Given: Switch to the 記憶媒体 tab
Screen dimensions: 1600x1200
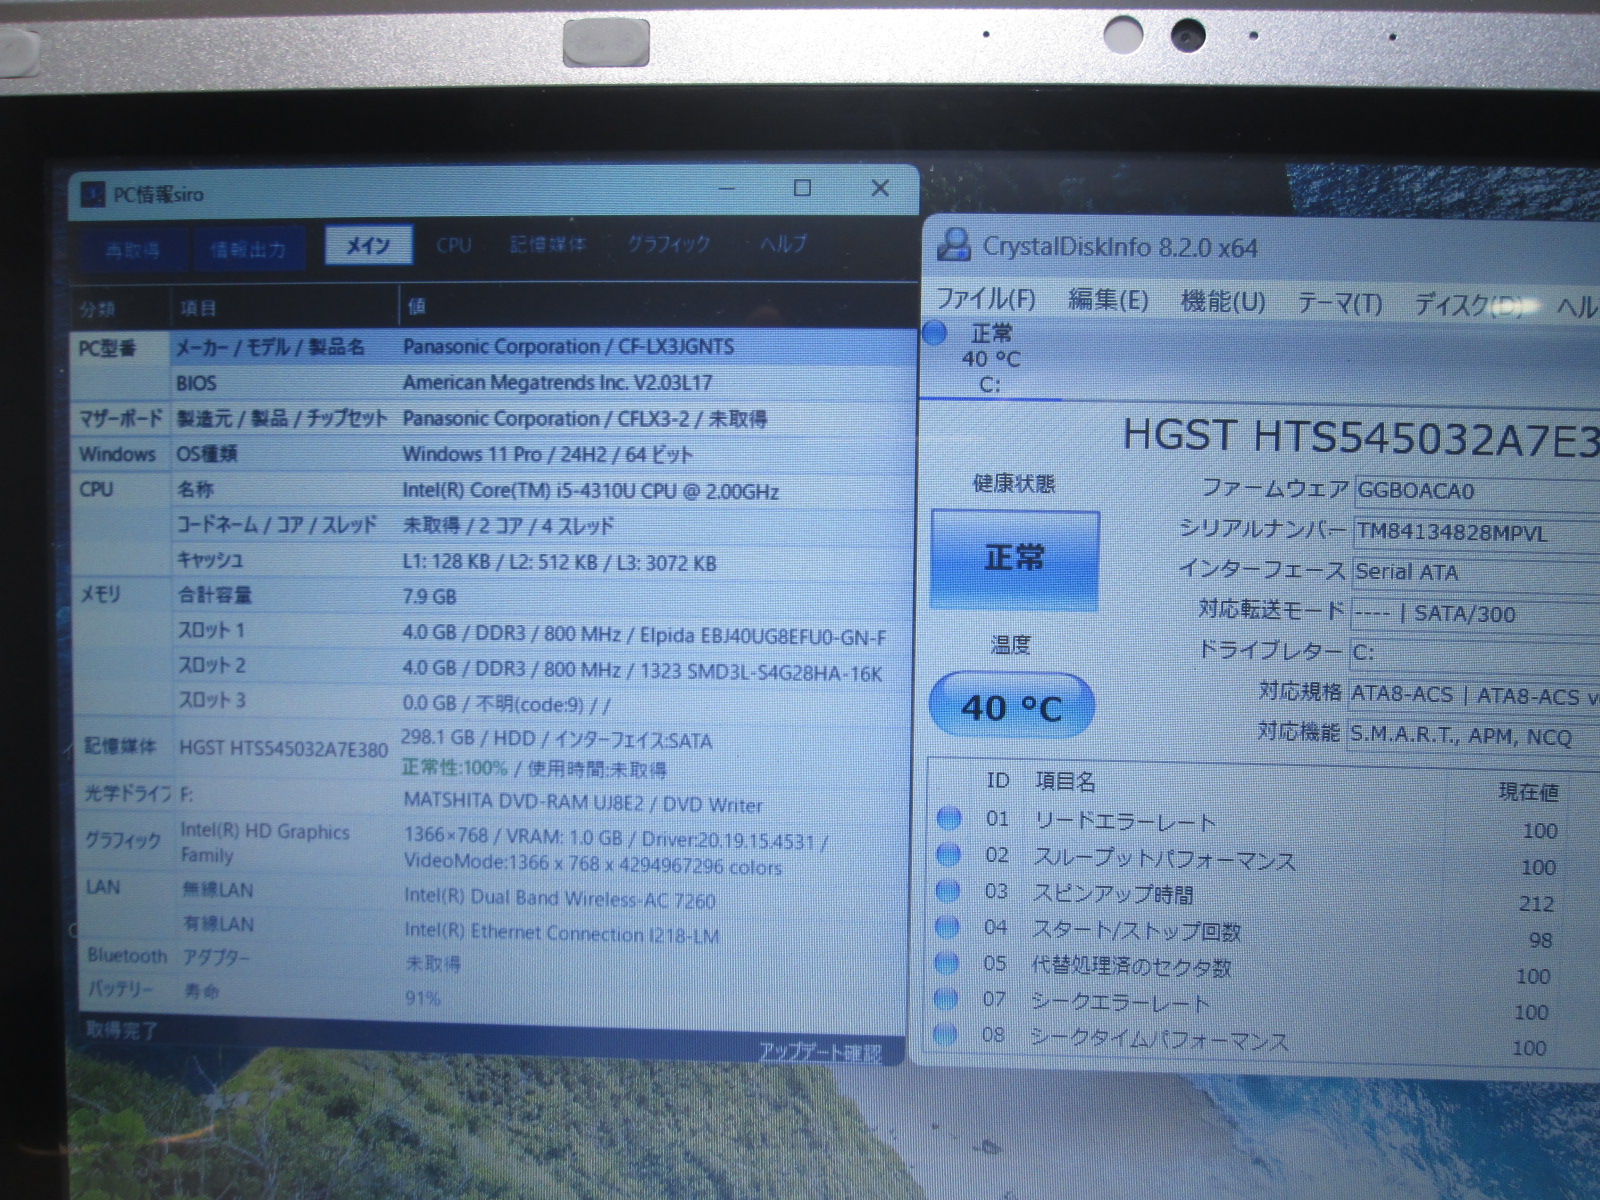Looking at the screenshot, I should tap(548, 244).
